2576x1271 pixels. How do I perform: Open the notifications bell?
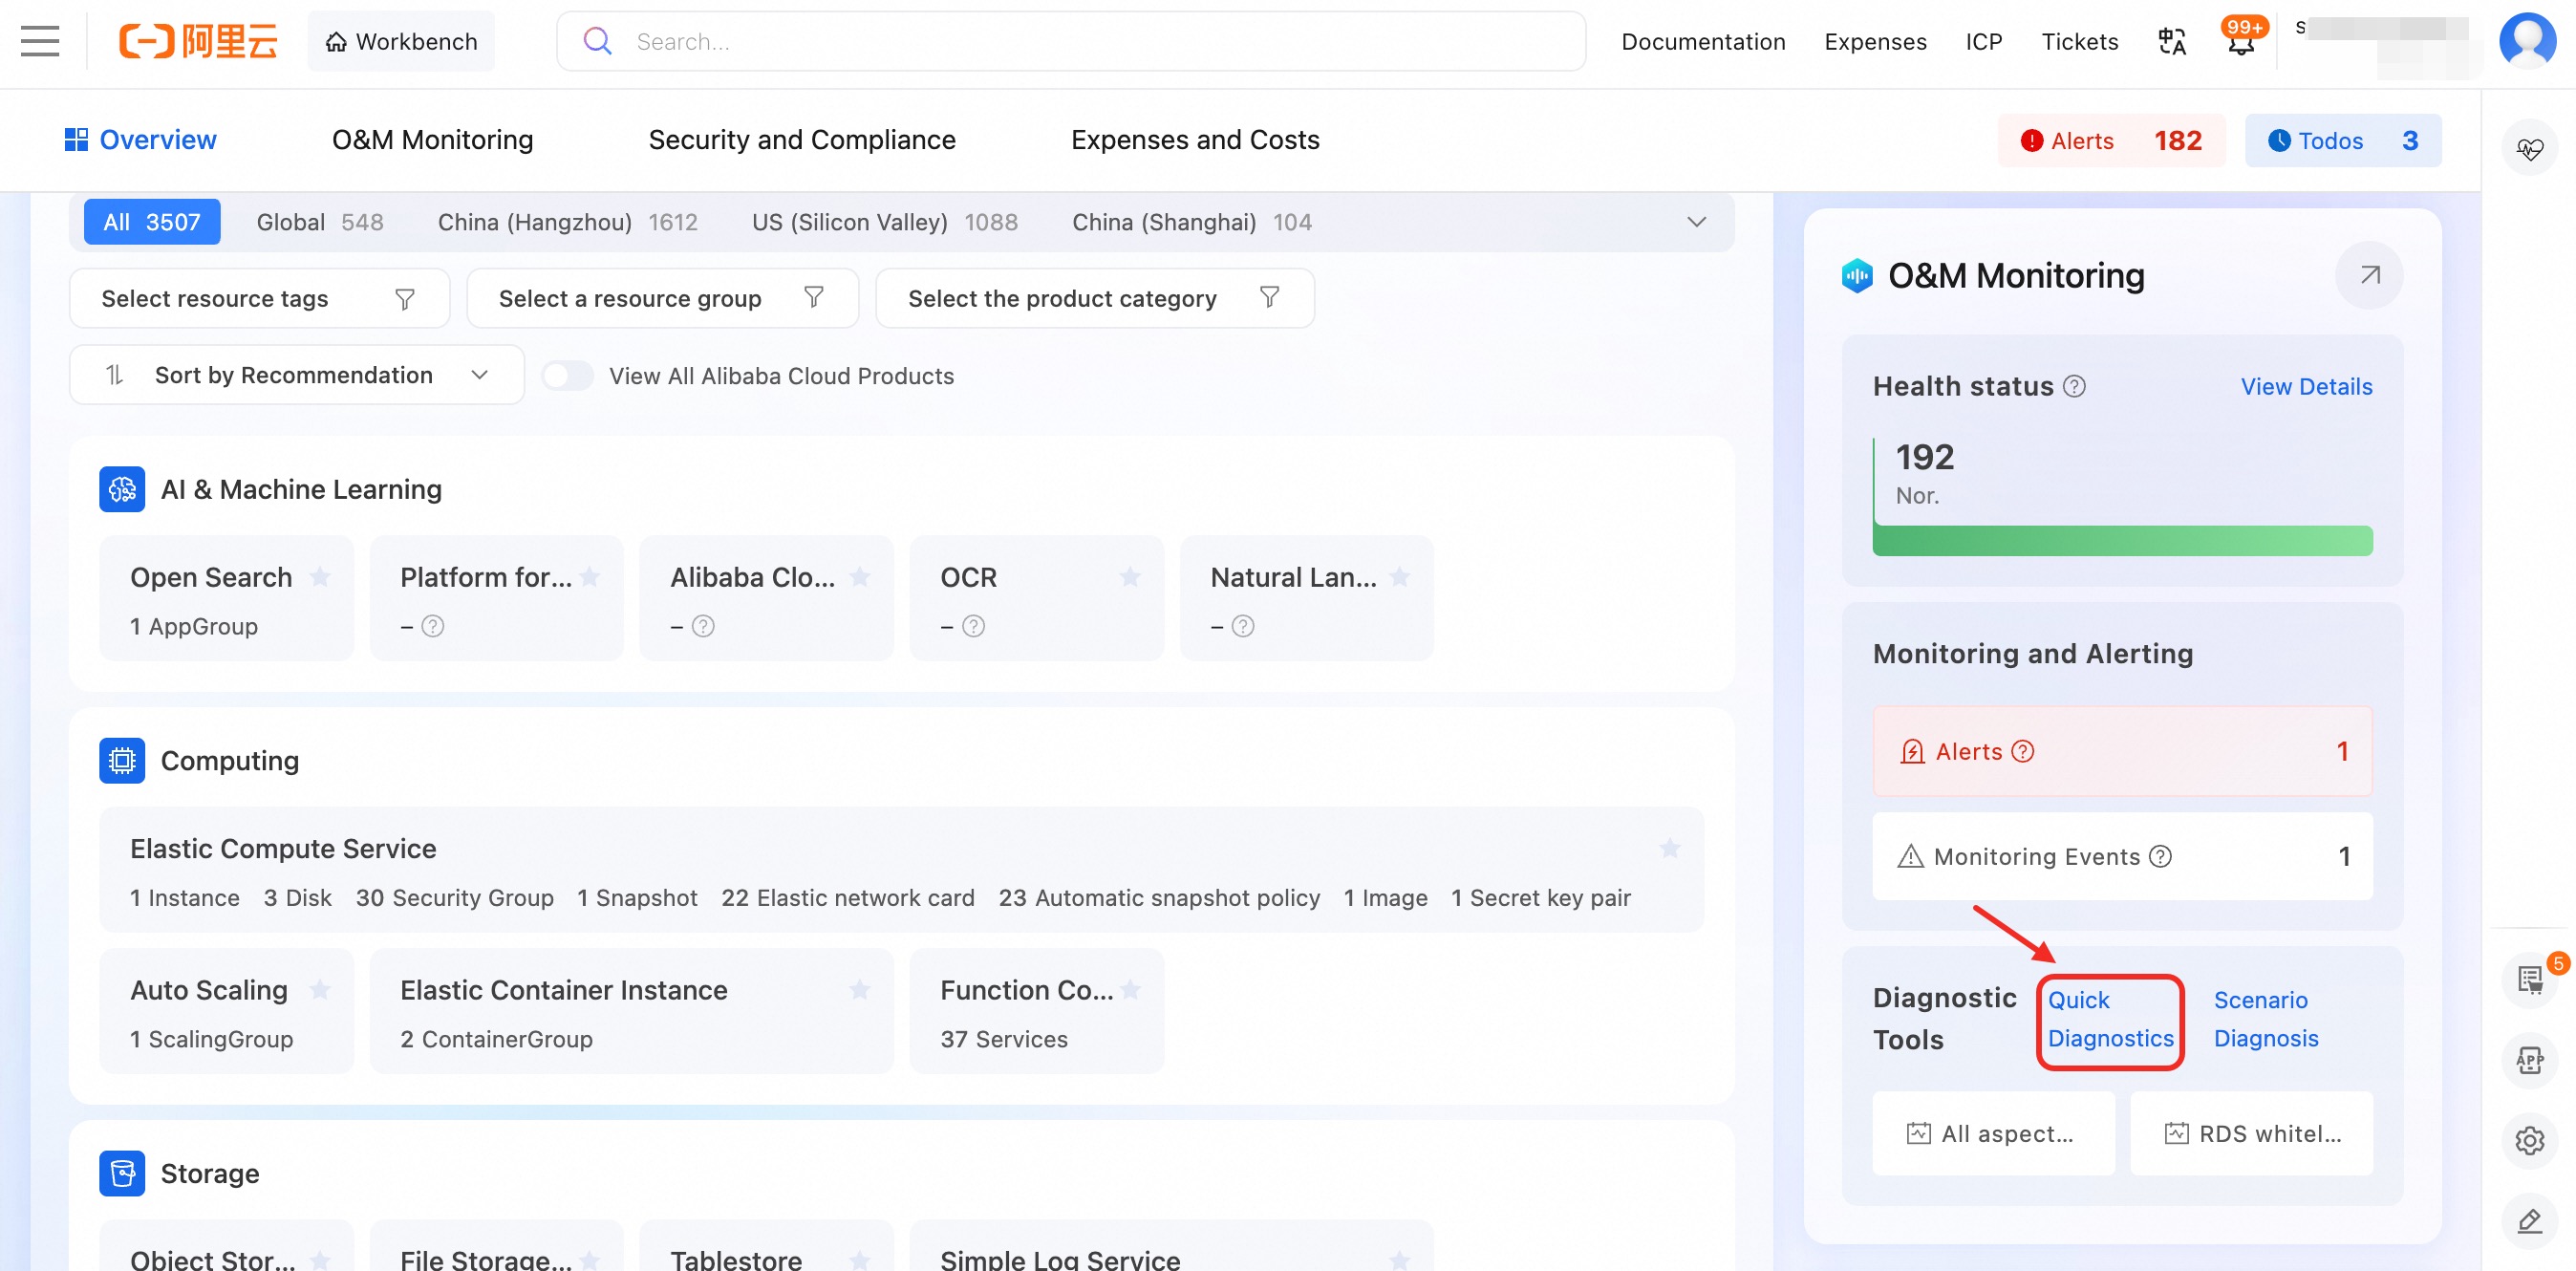[2240, 41]
